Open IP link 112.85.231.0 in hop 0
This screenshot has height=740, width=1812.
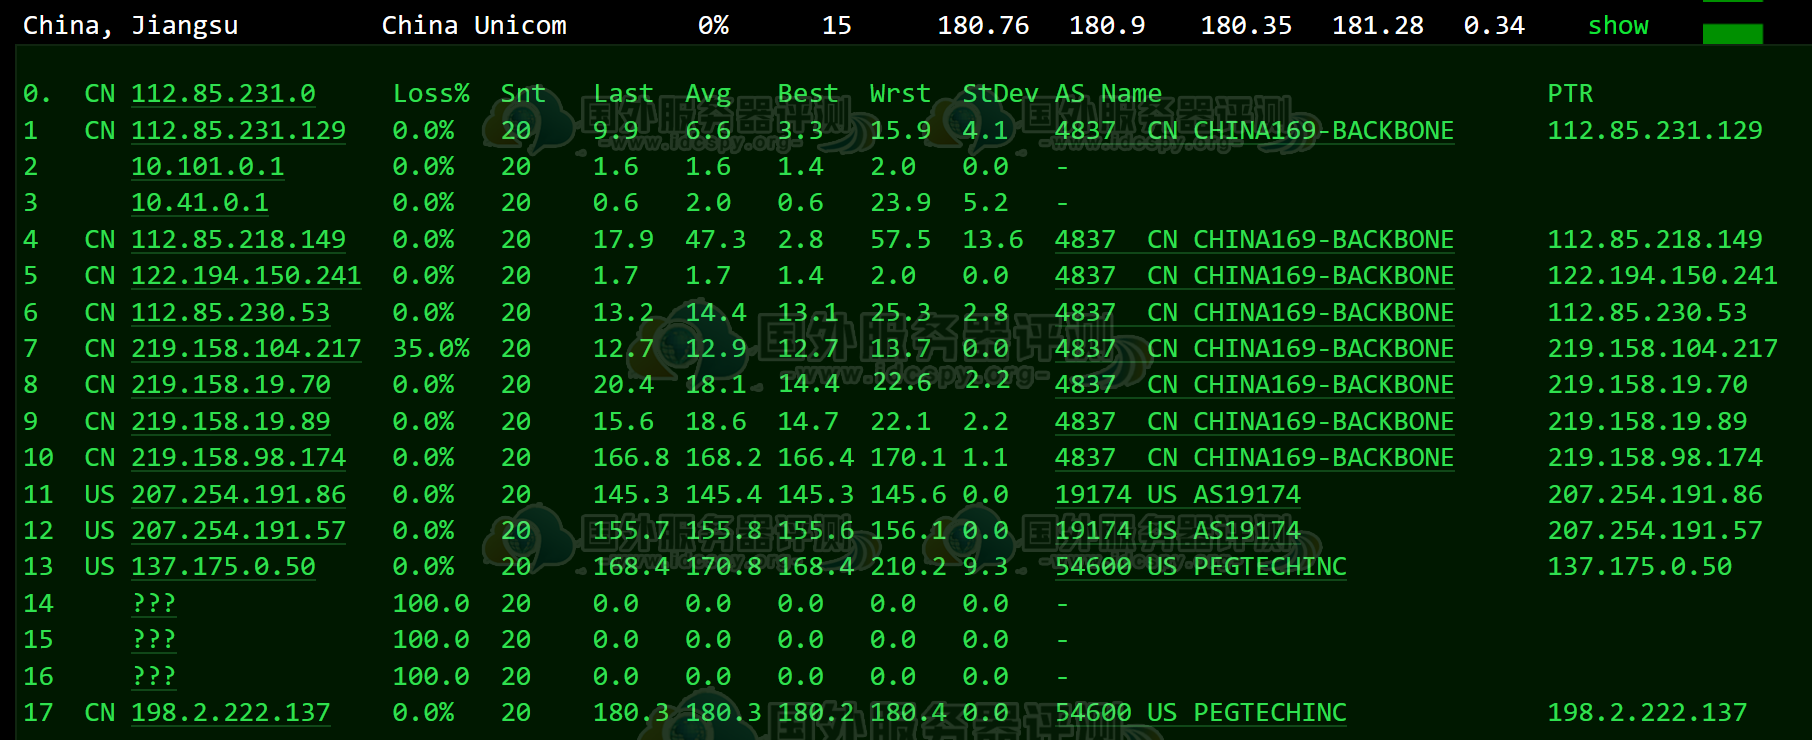pyautogui.click(x=223, y=94)
